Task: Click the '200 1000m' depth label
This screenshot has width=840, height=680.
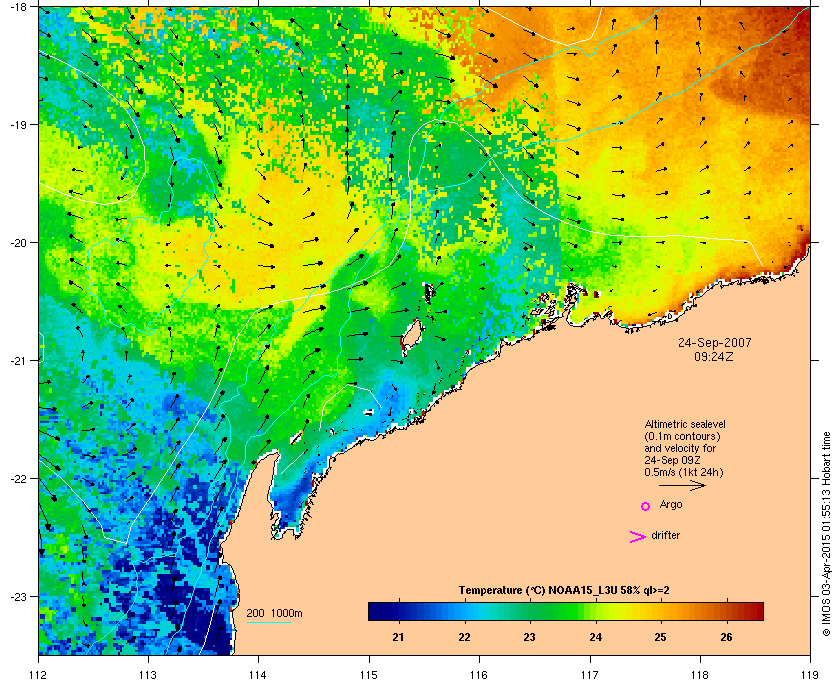Action: [x=274, y=614]
